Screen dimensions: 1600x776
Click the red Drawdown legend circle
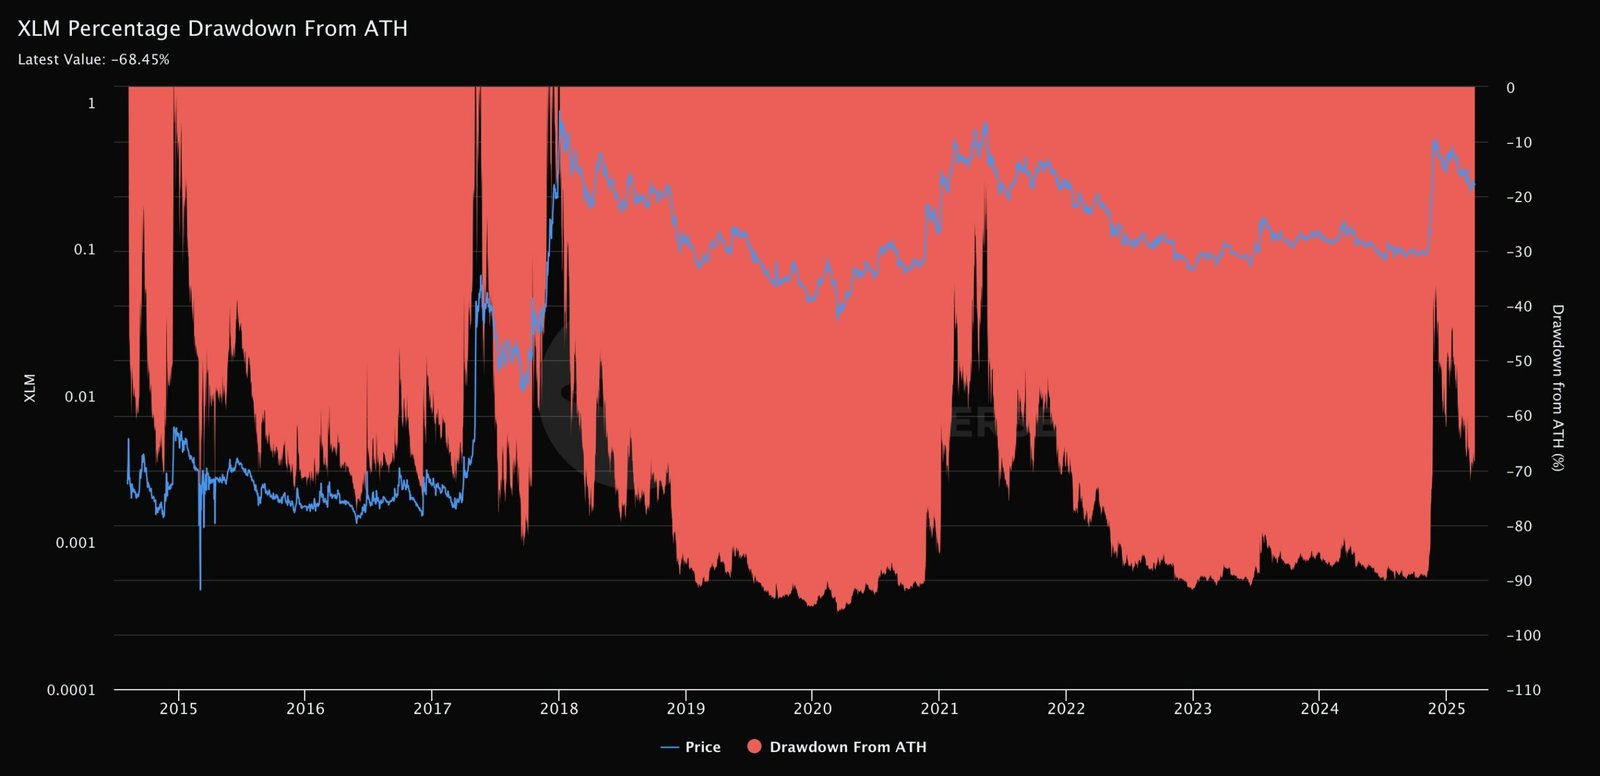pos(754,747)
